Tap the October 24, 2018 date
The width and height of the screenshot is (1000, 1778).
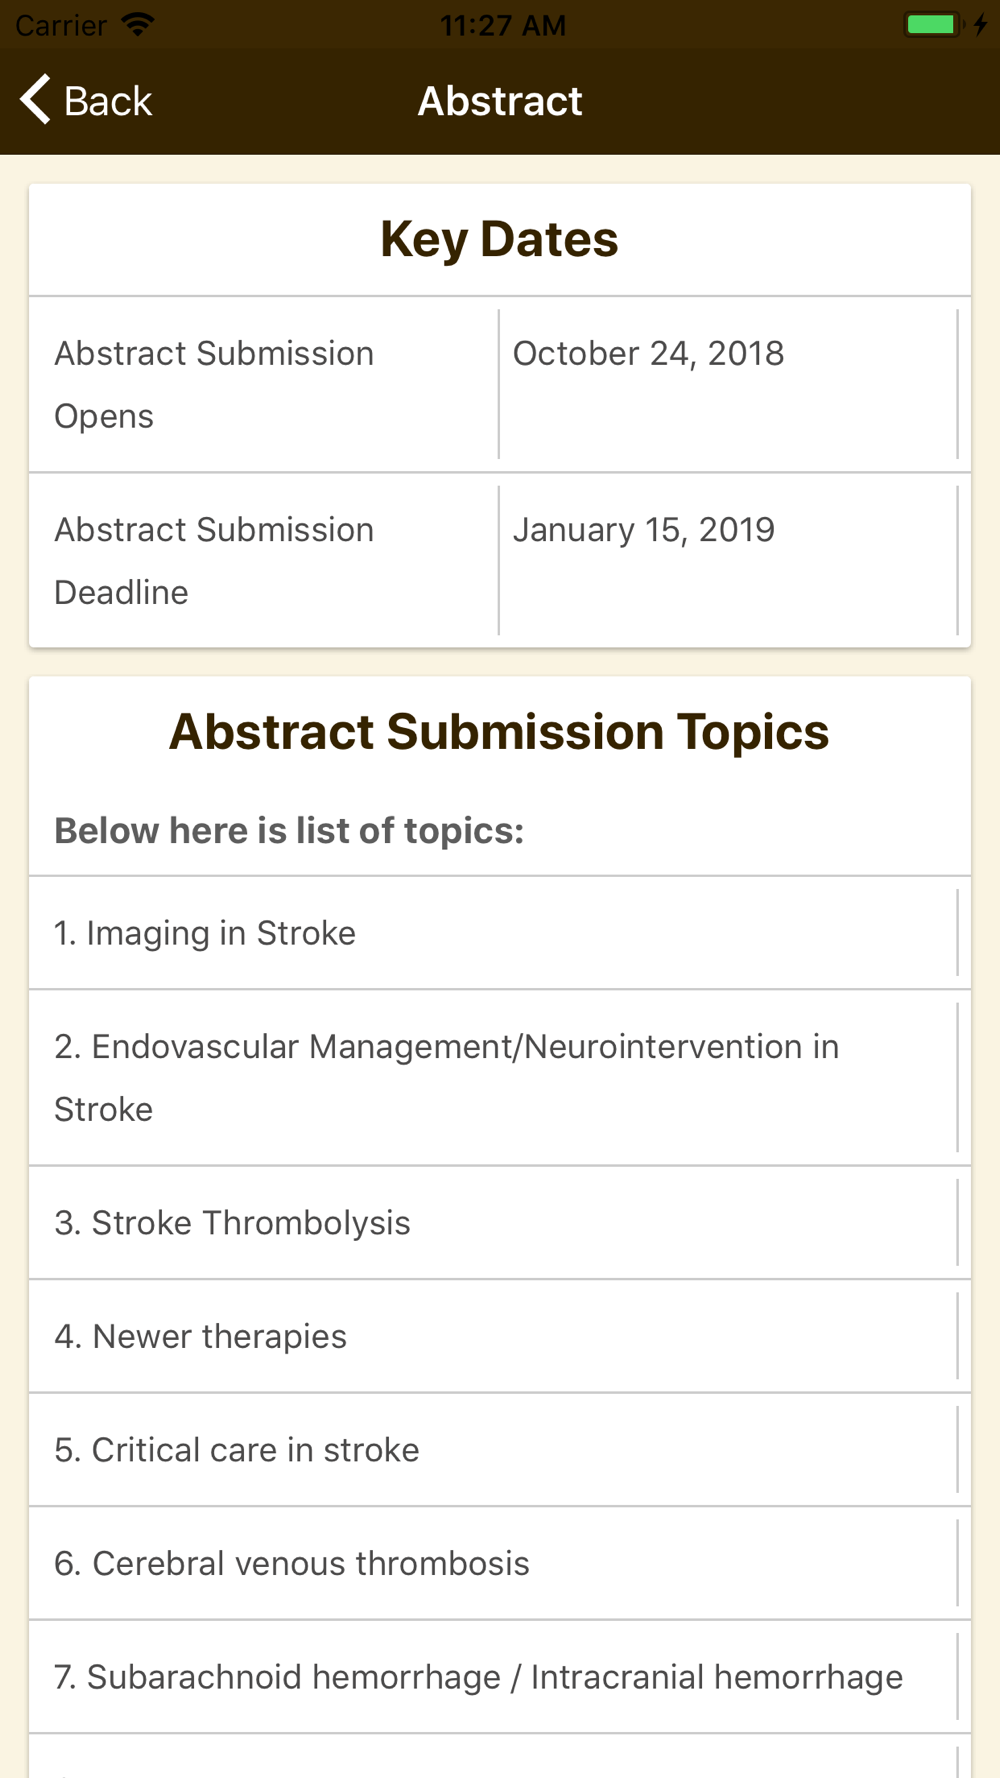click(648, 353)
